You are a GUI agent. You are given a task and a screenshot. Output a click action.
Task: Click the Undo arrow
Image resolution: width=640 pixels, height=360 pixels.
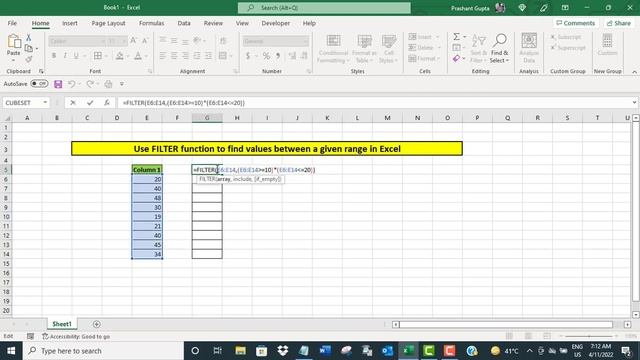(71, 84)
